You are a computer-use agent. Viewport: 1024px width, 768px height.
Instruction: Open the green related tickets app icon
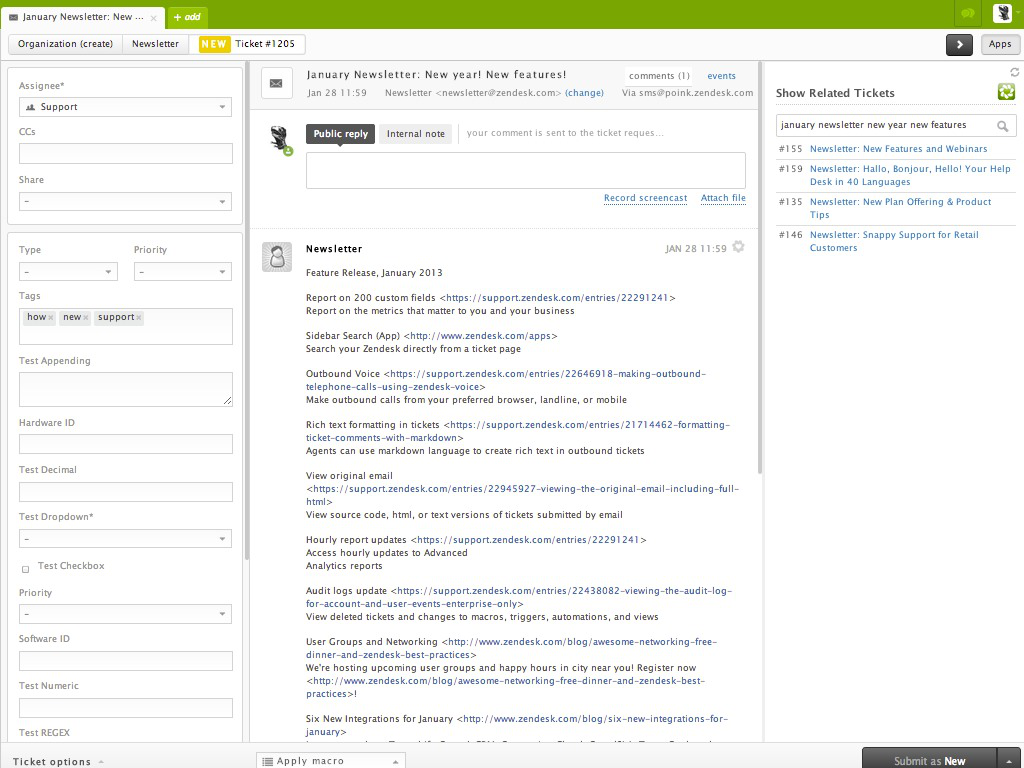[1009, 92]
